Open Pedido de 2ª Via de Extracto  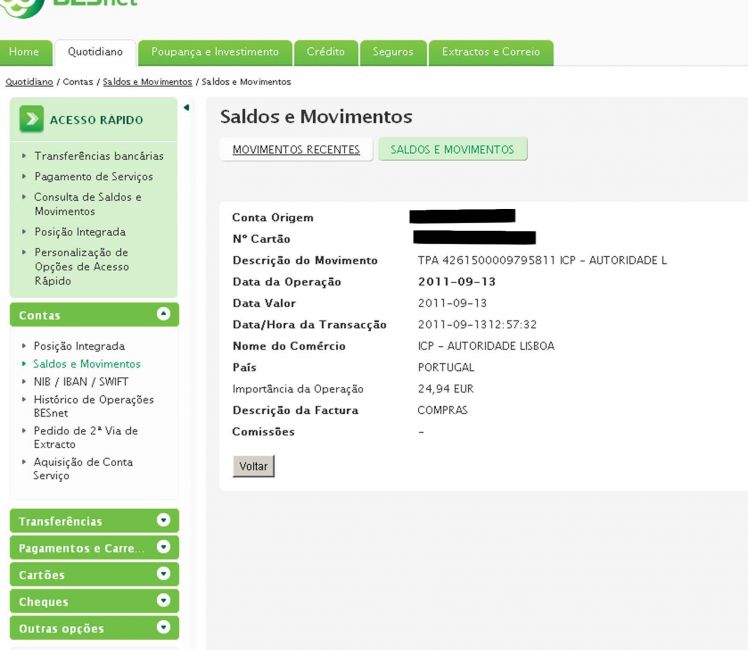[x=85, y=437]
